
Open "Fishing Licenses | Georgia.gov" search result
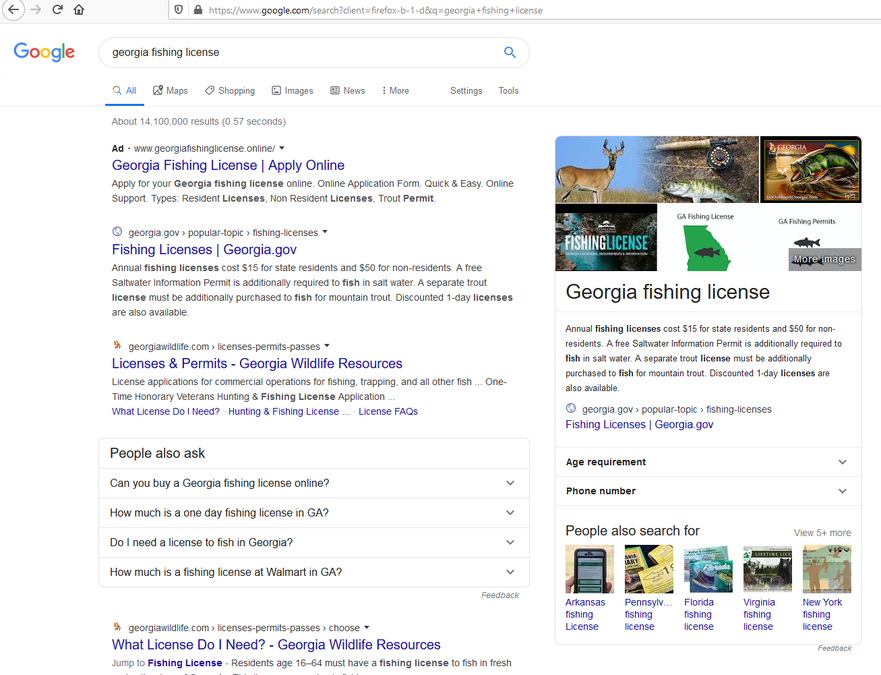tap(204, 250)
